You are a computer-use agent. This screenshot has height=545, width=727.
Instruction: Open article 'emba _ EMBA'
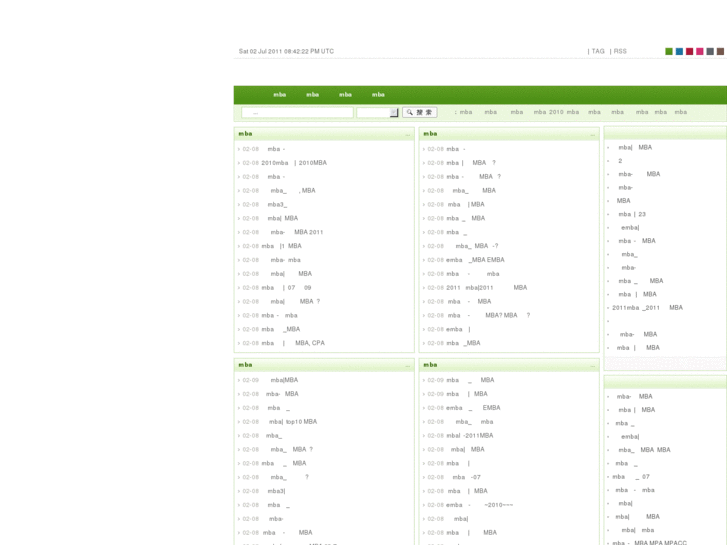point(473,408)
